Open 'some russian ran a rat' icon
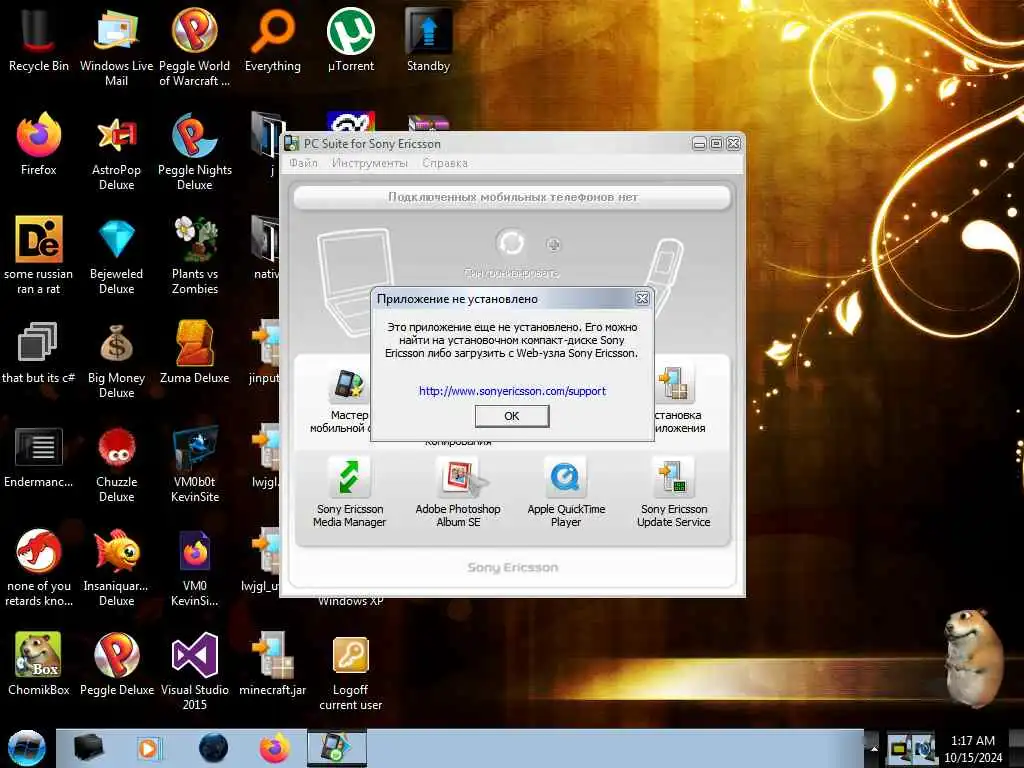The width and height of the screenshot is (1024, 768). click(39, 239)
